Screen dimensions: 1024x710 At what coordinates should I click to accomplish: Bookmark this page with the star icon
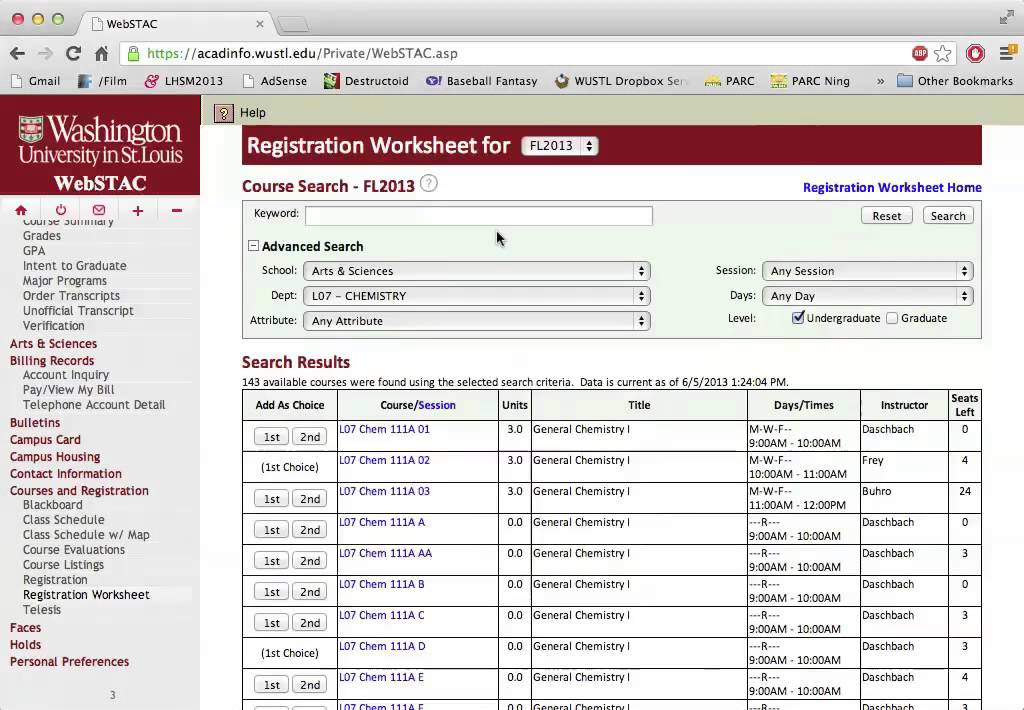(941, 54)
